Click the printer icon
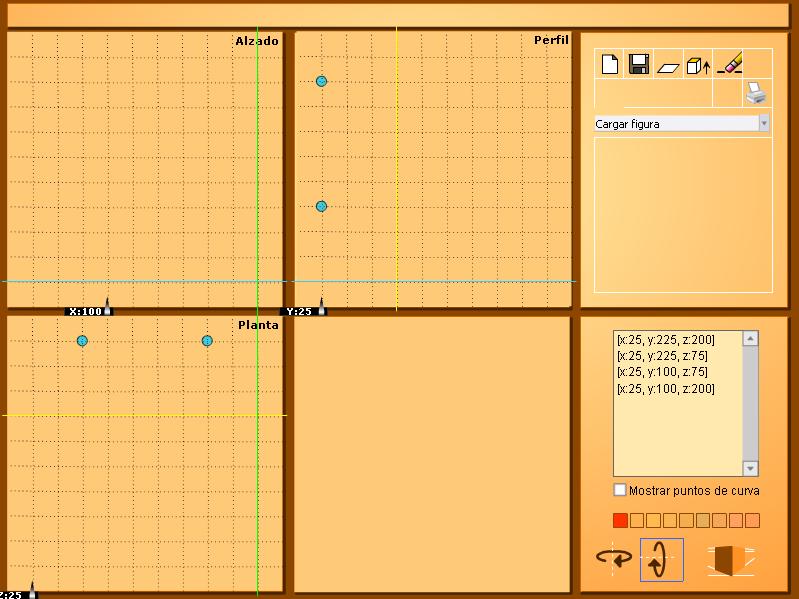The width and height of the screenshot is (799, 599). [x=756, y=93]
